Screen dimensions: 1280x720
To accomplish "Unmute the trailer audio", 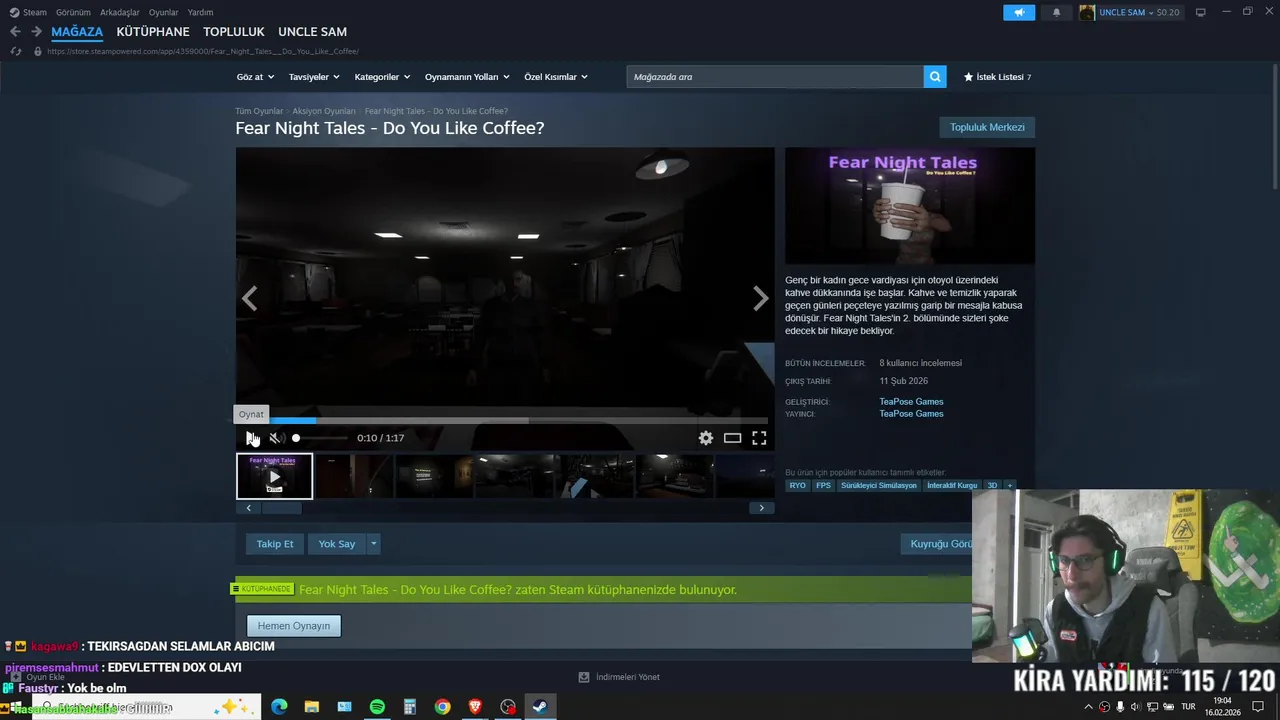I will 276,438.
